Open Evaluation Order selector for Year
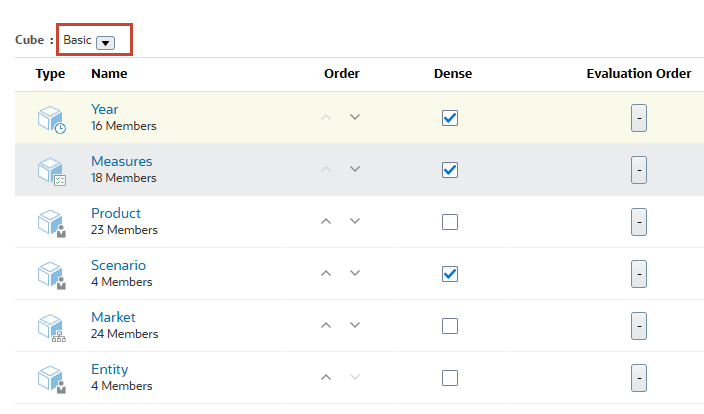Image resolution: width=704 pixels, height=414 pixels. coord(640,118)
